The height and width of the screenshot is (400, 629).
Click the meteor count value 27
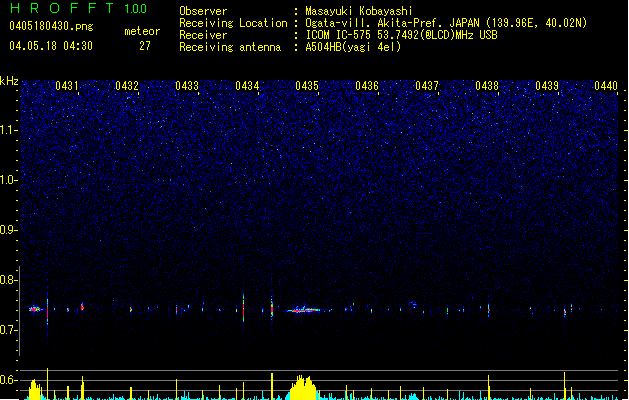pos(145,46)
